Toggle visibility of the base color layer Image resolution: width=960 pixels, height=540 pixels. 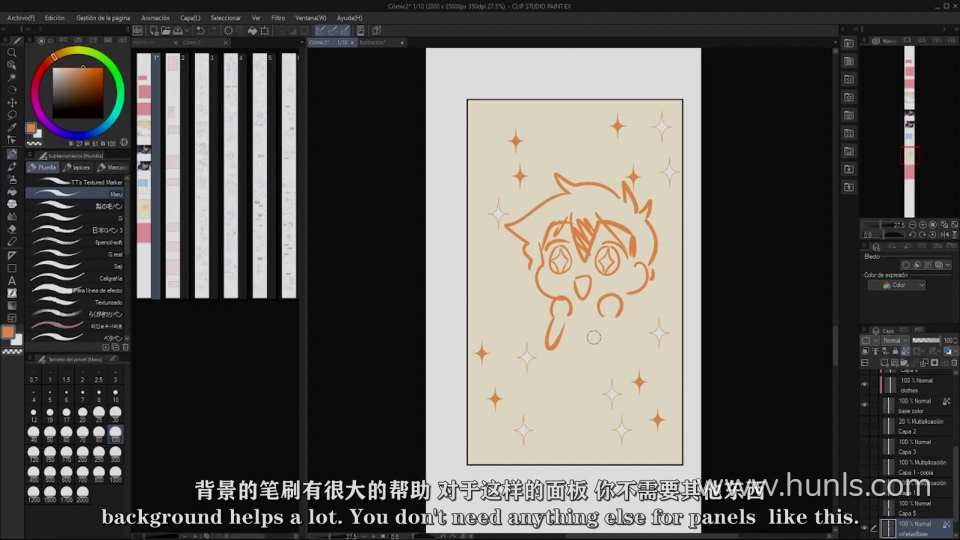[x=864, y=405]
